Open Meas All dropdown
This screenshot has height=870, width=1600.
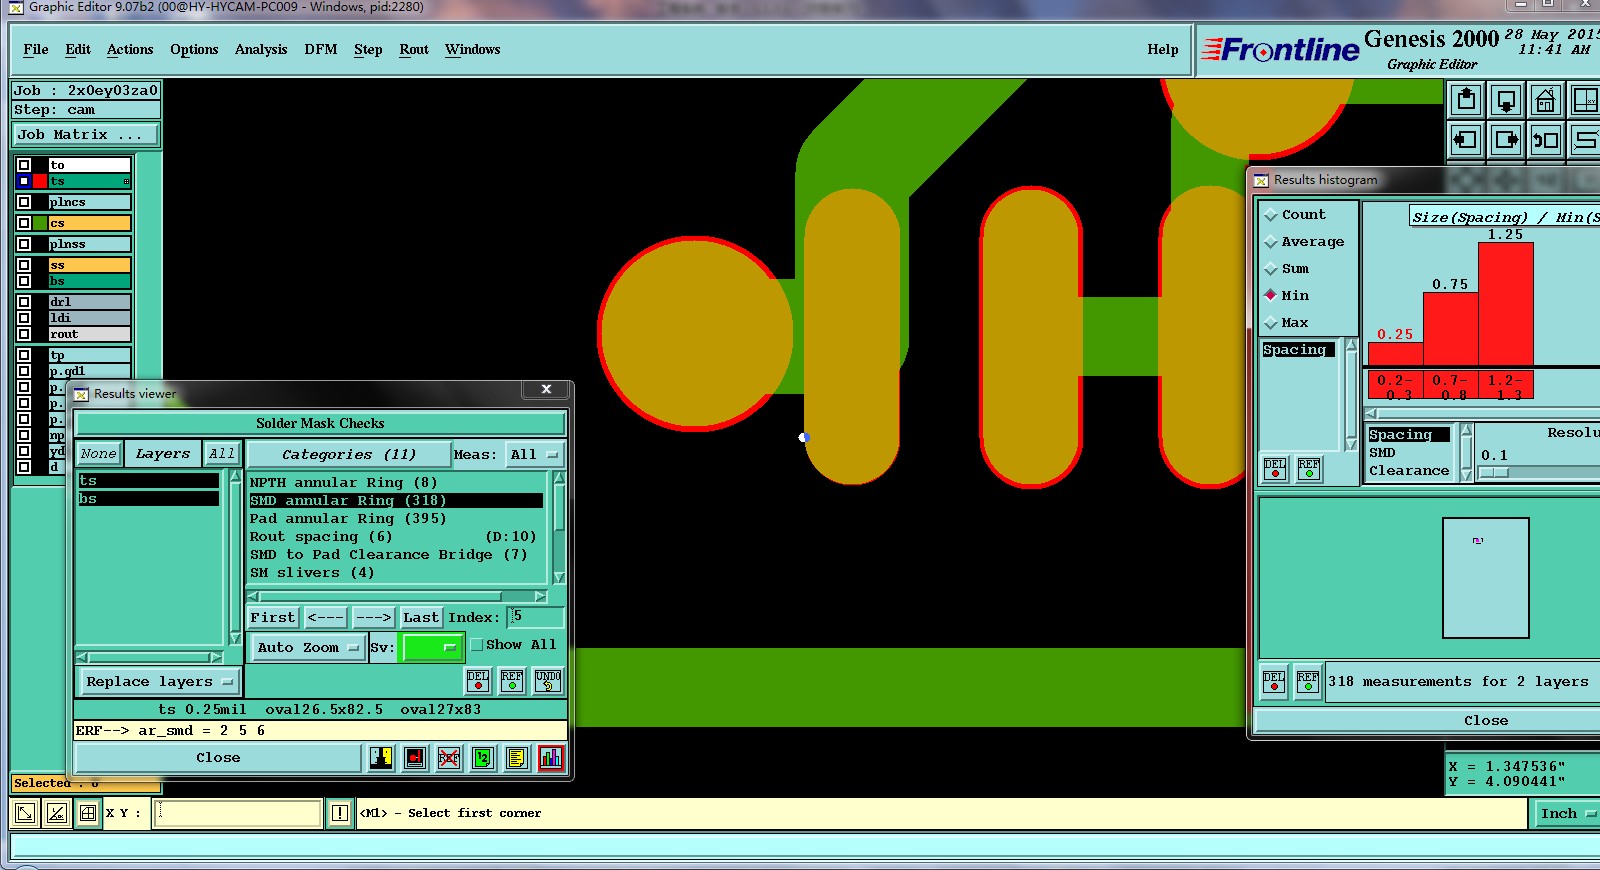click(x=534, y=454)
